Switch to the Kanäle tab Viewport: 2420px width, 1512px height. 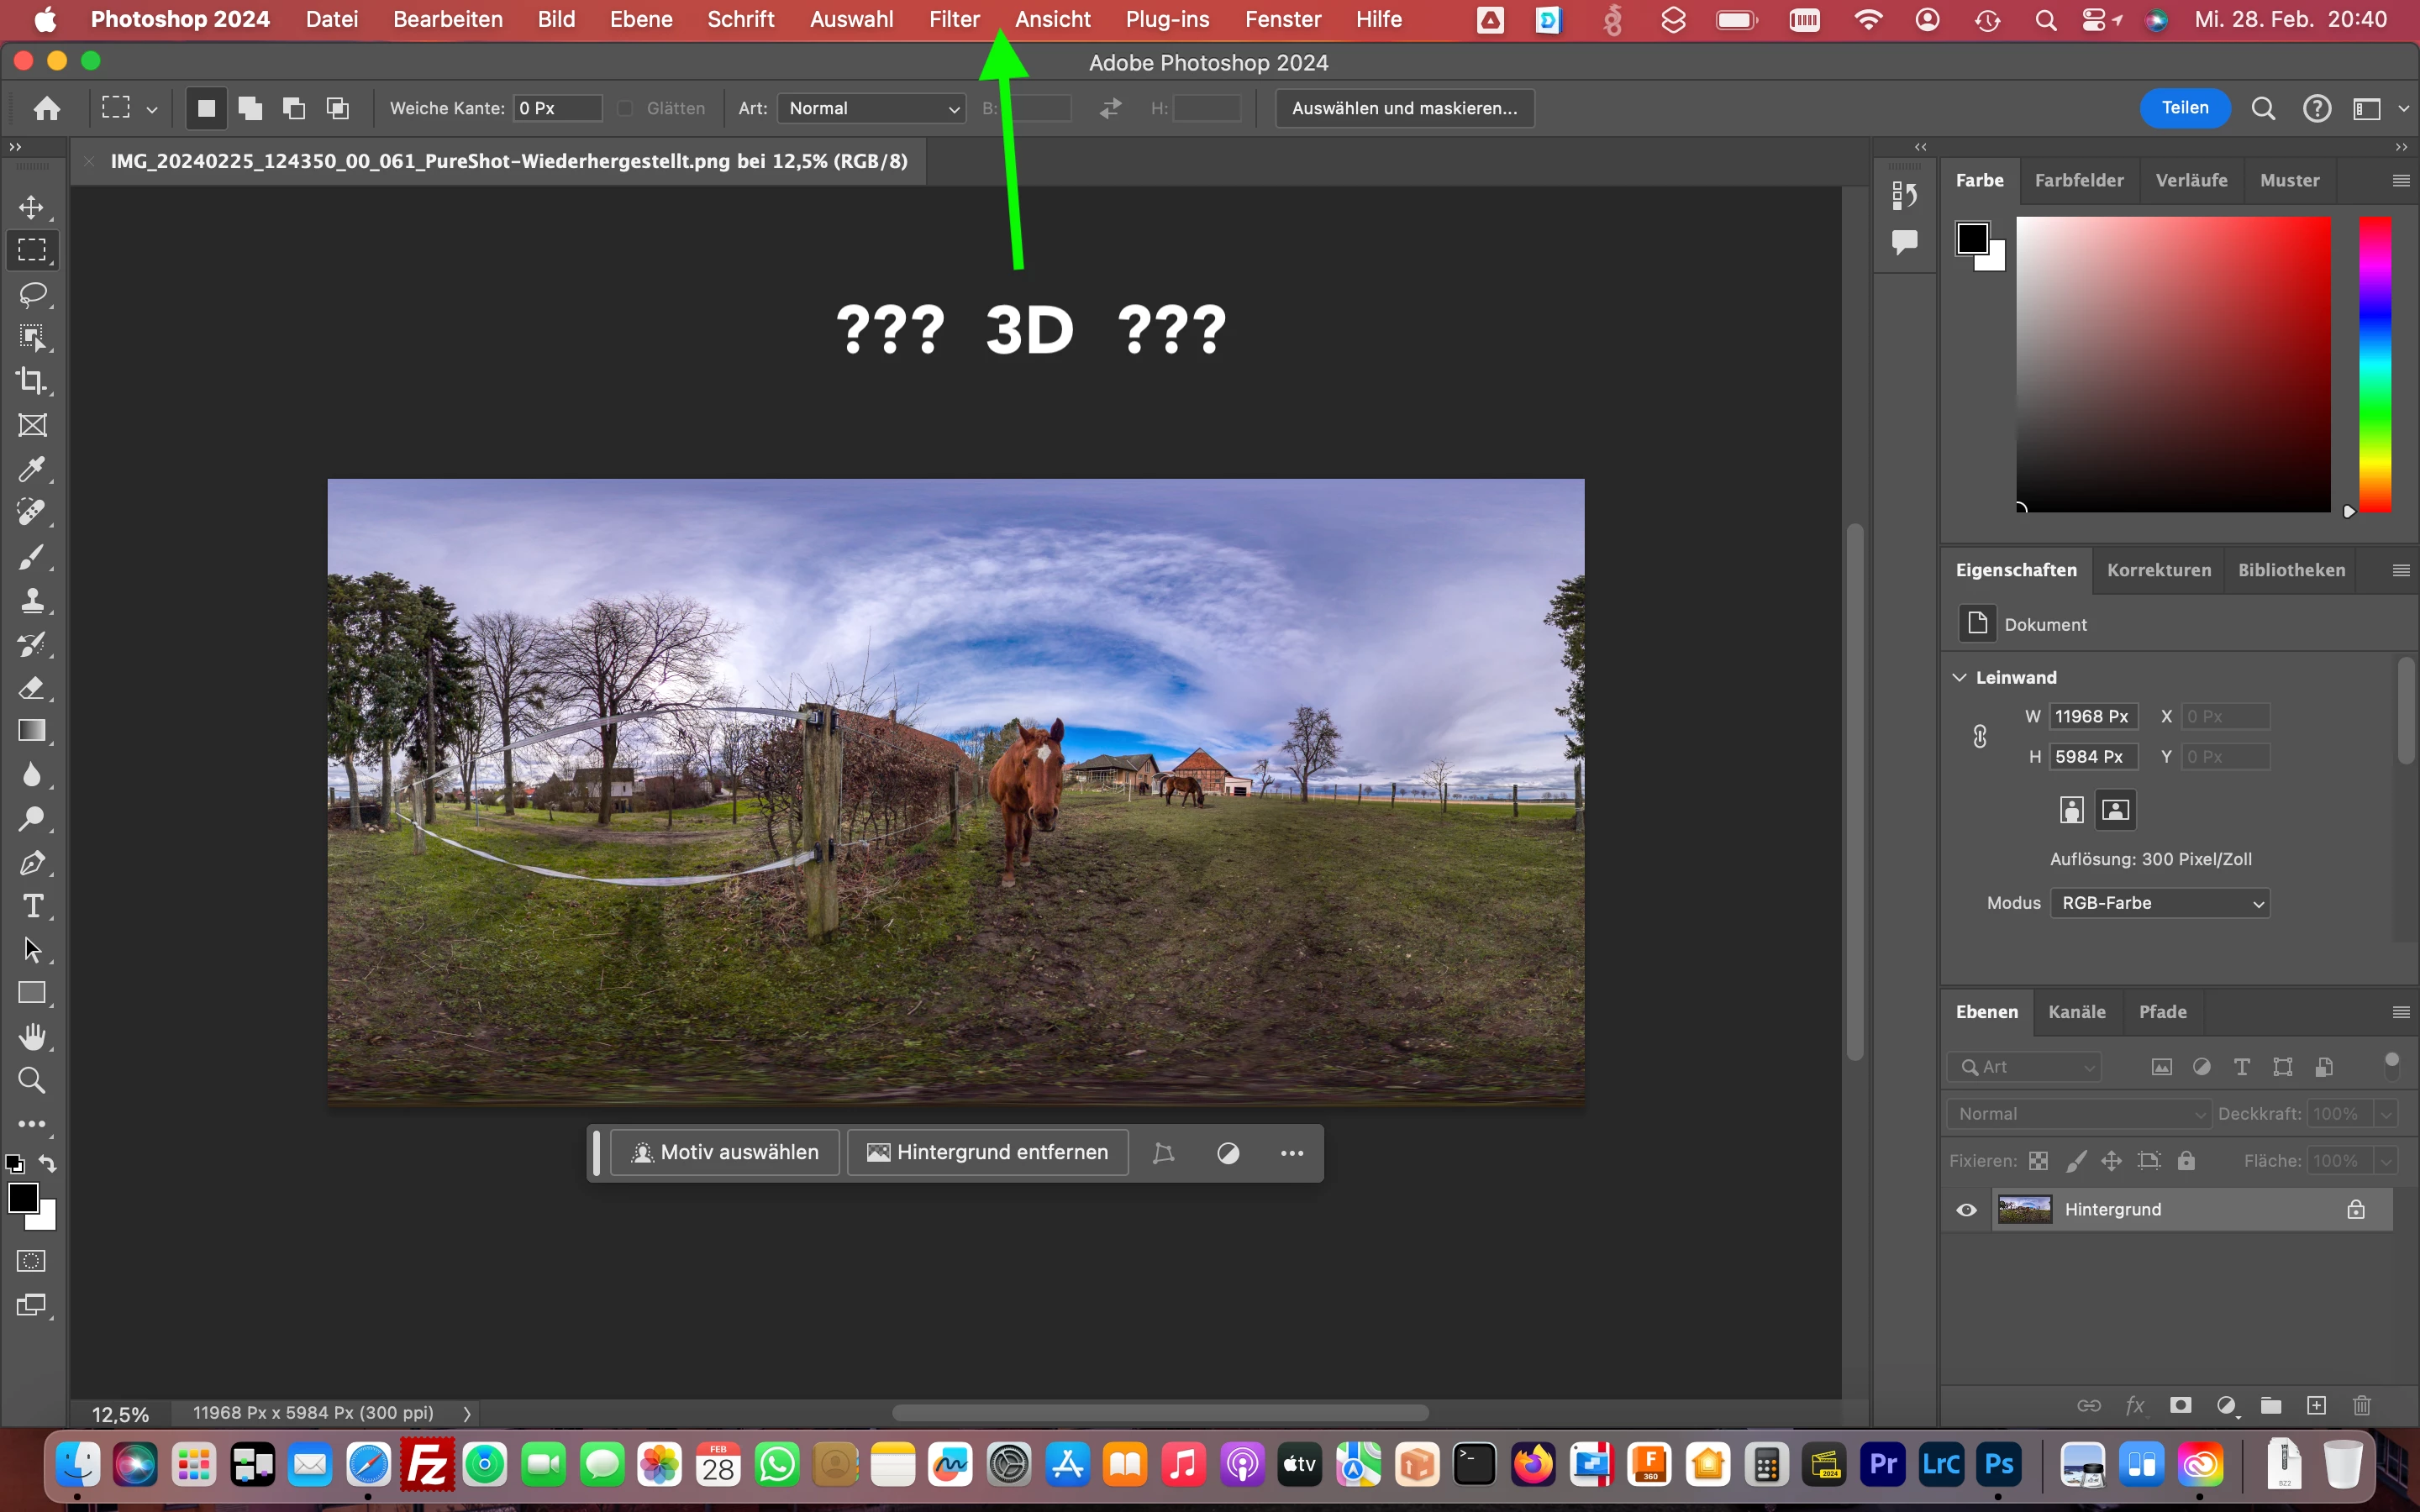coord(2076,1012)
